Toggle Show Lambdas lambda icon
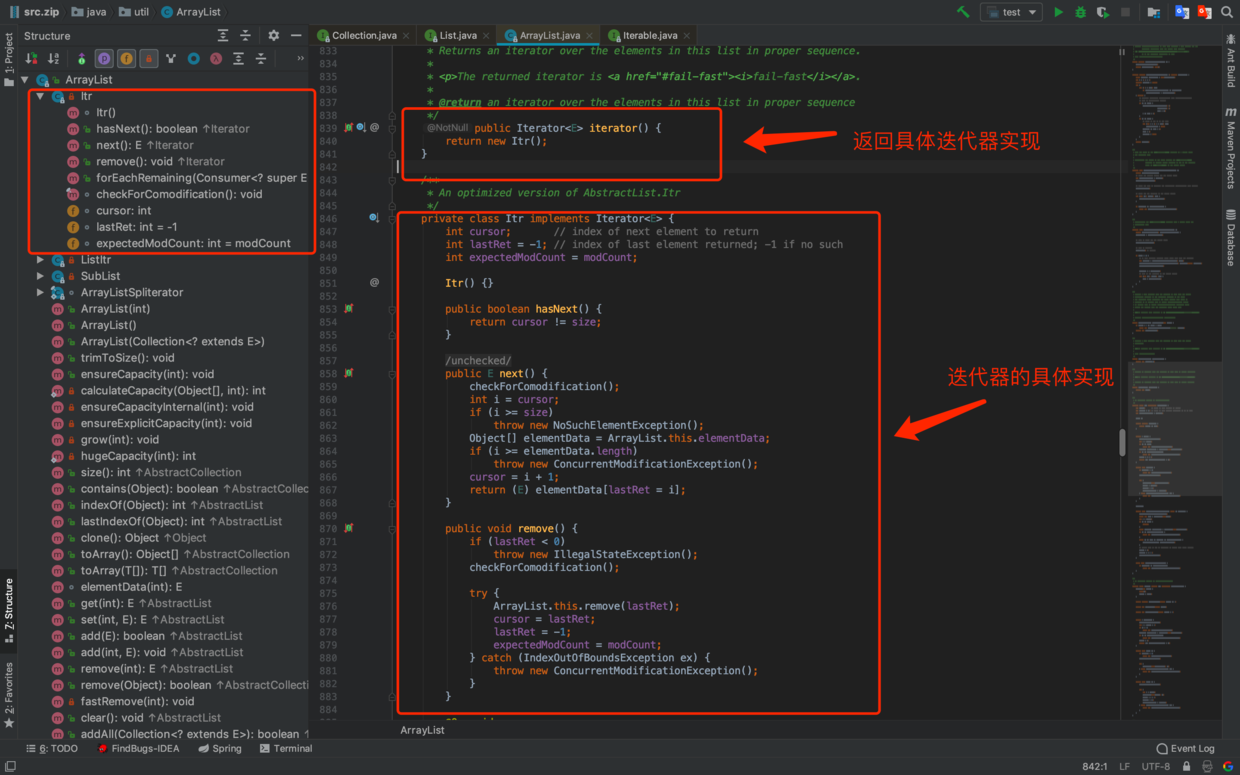 click(x=215, y=59)
